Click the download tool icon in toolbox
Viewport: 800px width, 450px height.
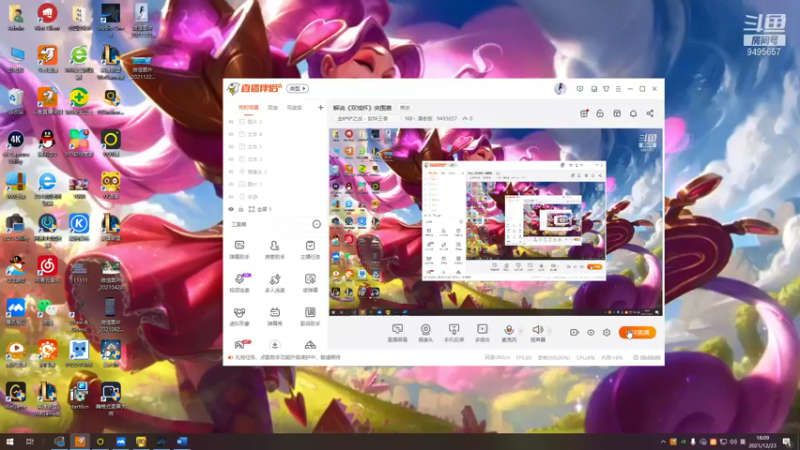(274, 345)
